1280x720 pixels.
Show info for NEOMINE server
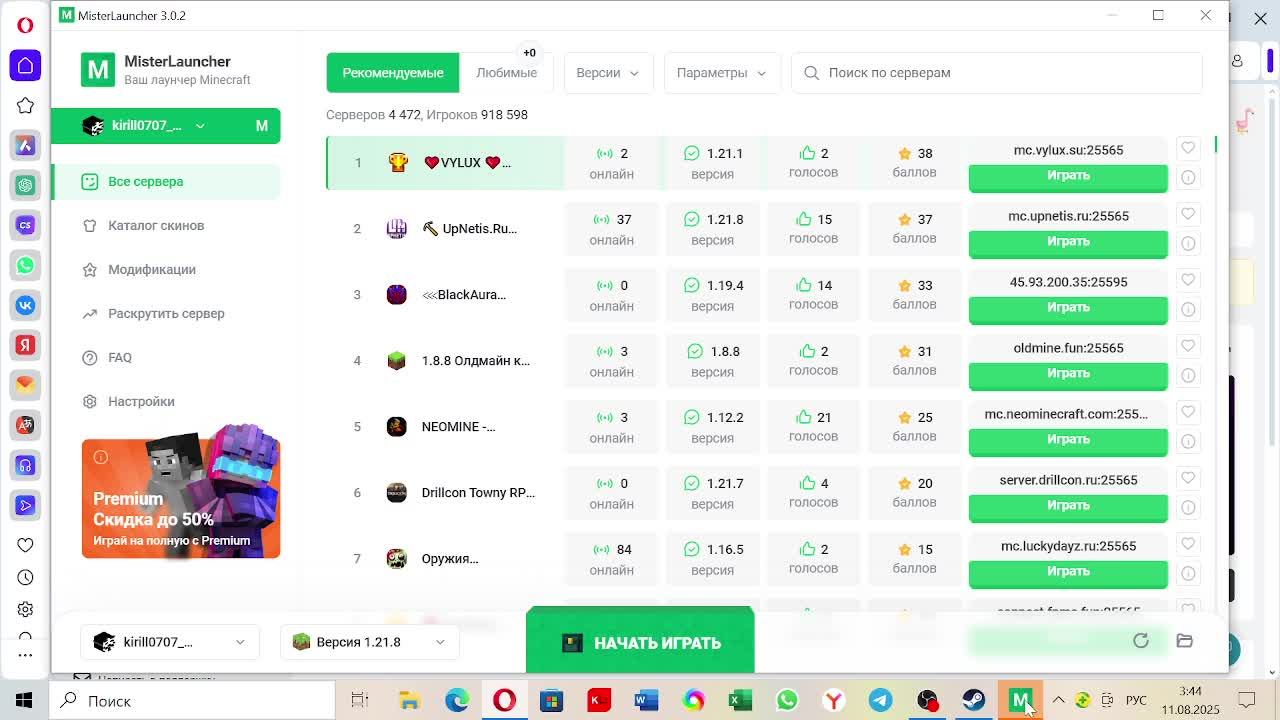1188,441
